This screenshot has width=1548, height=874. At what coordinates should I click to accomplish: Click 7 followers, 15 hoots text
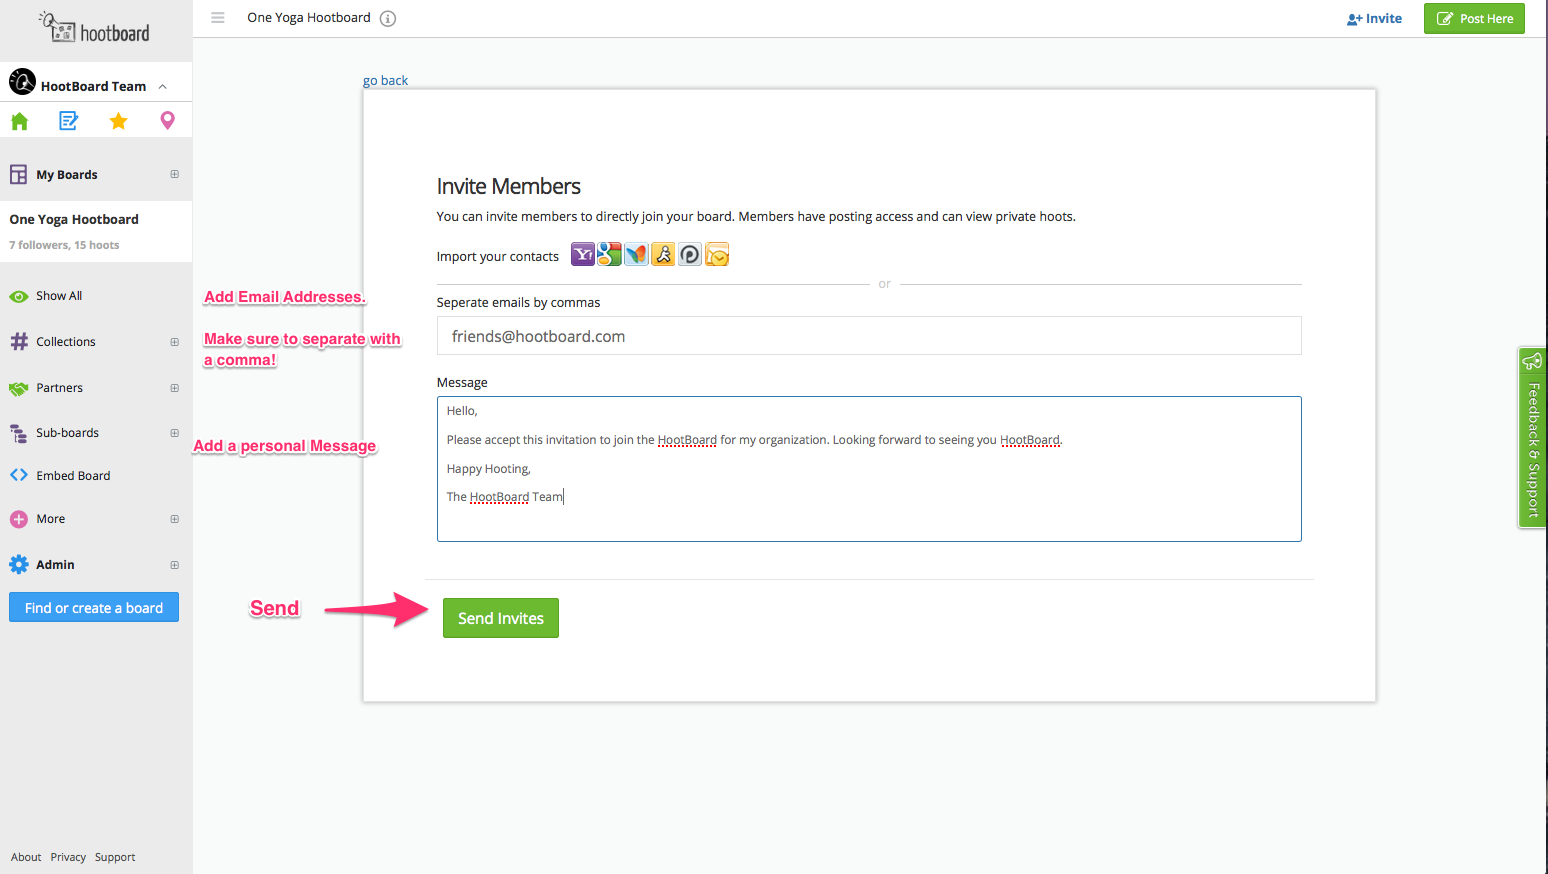64,245
